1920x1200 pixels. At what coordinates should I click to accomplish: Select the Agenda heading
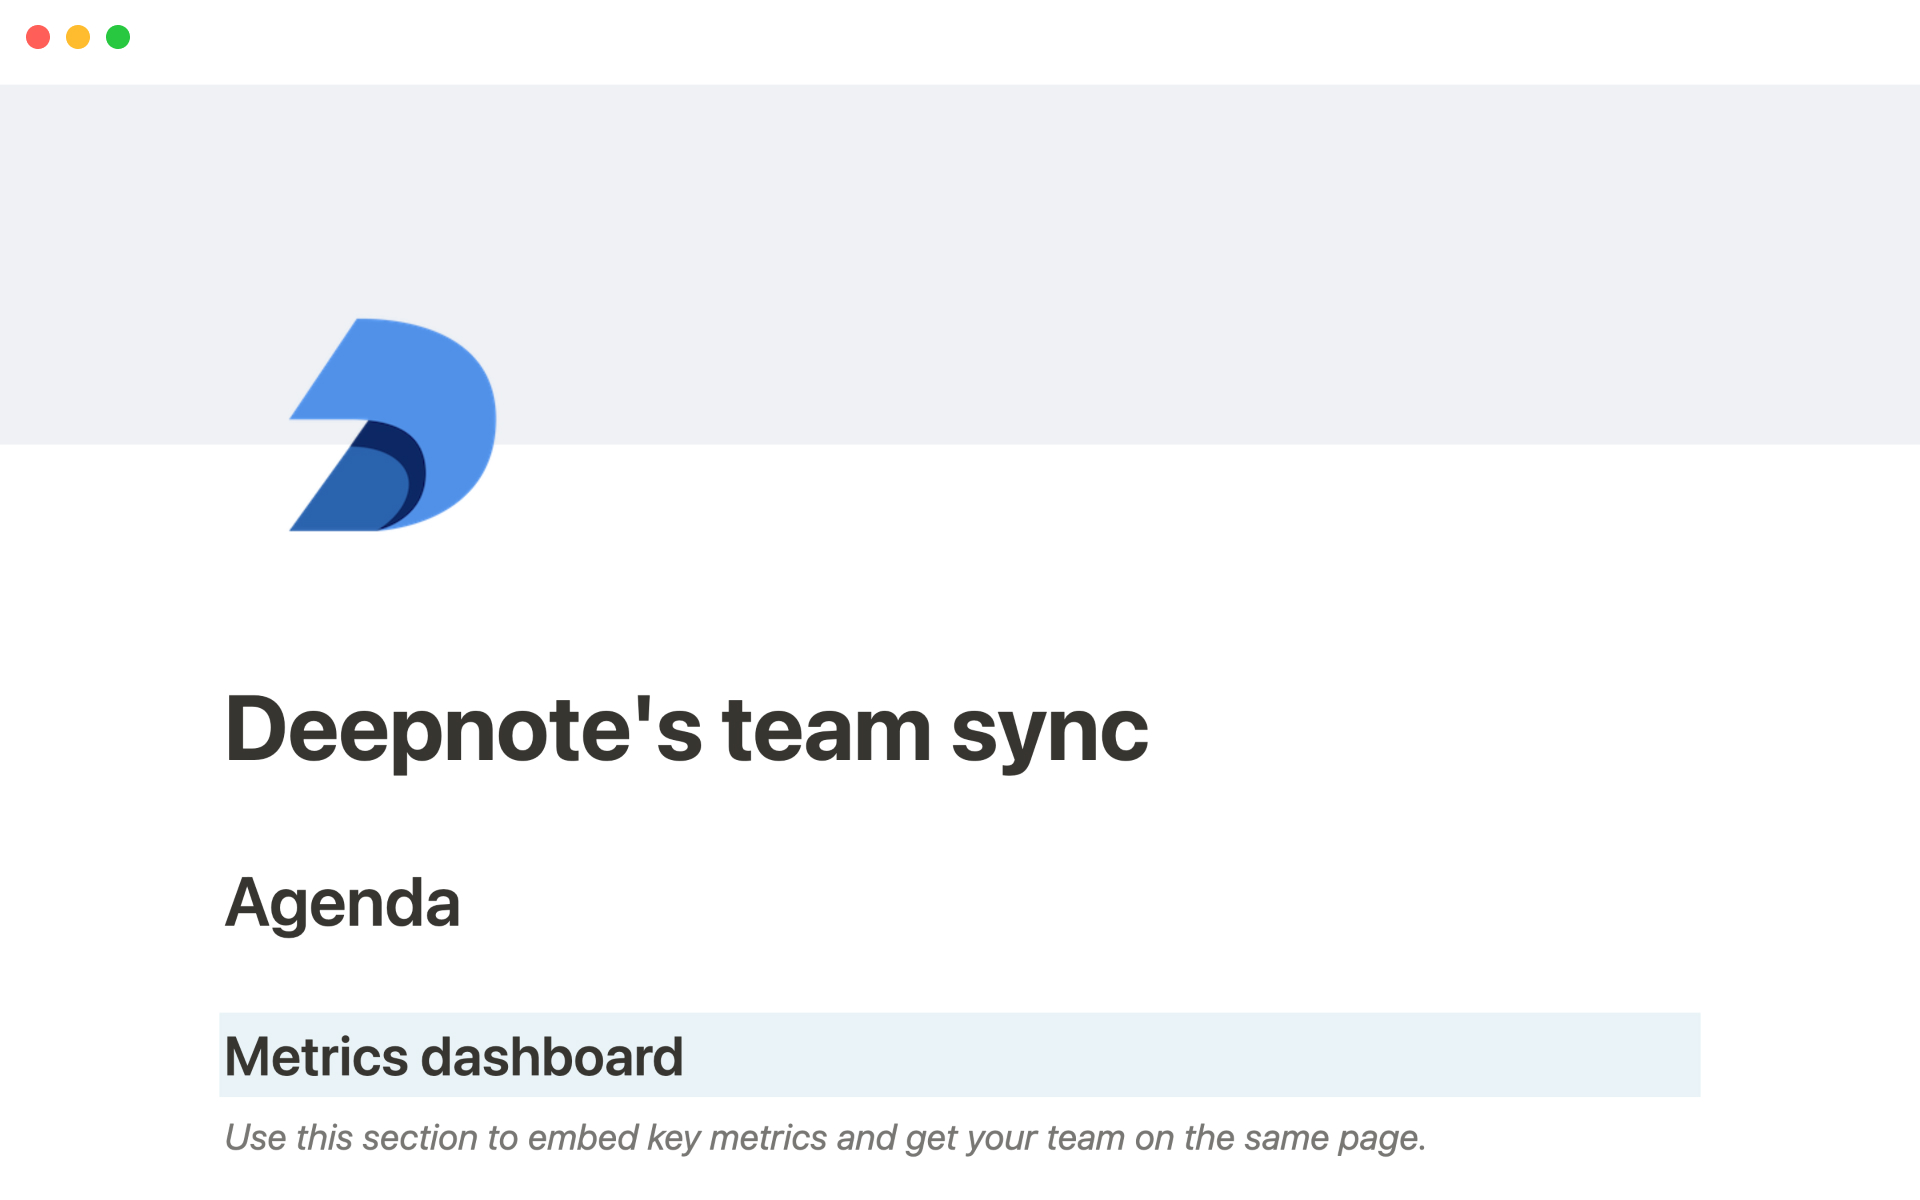pyautogui.click(x=342, y=903)
